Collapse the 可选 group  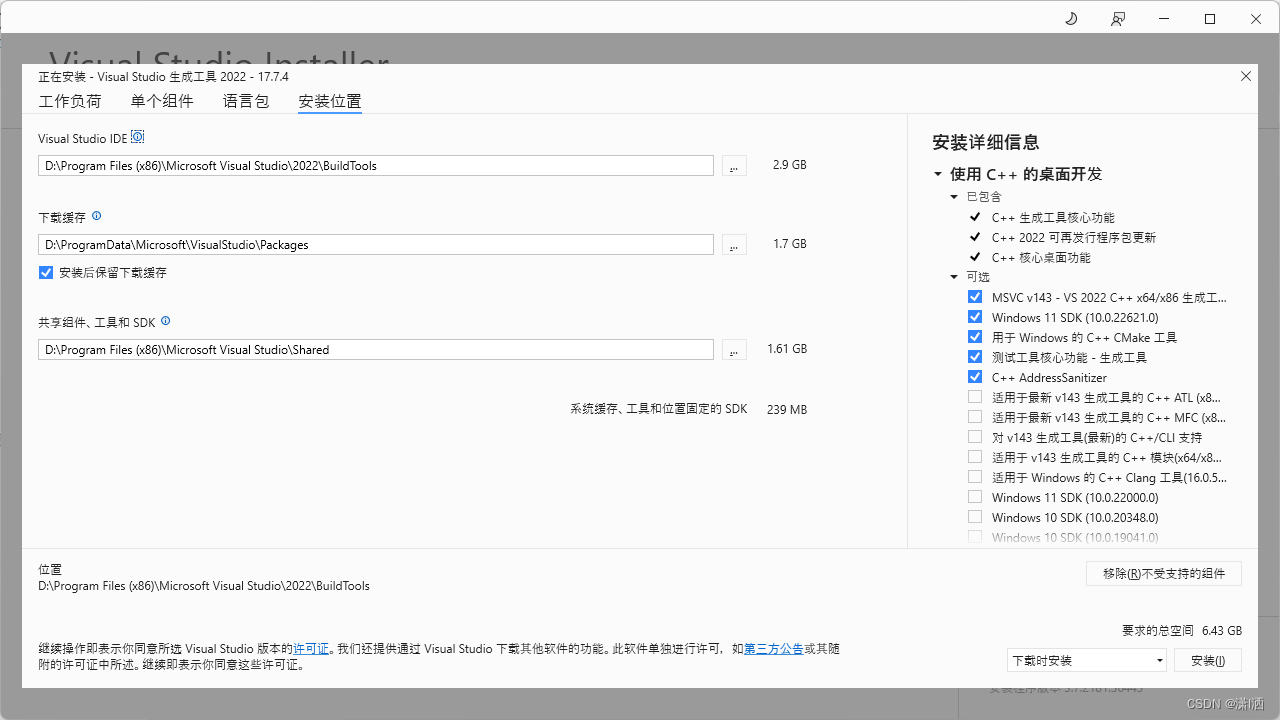pos(954,277)
